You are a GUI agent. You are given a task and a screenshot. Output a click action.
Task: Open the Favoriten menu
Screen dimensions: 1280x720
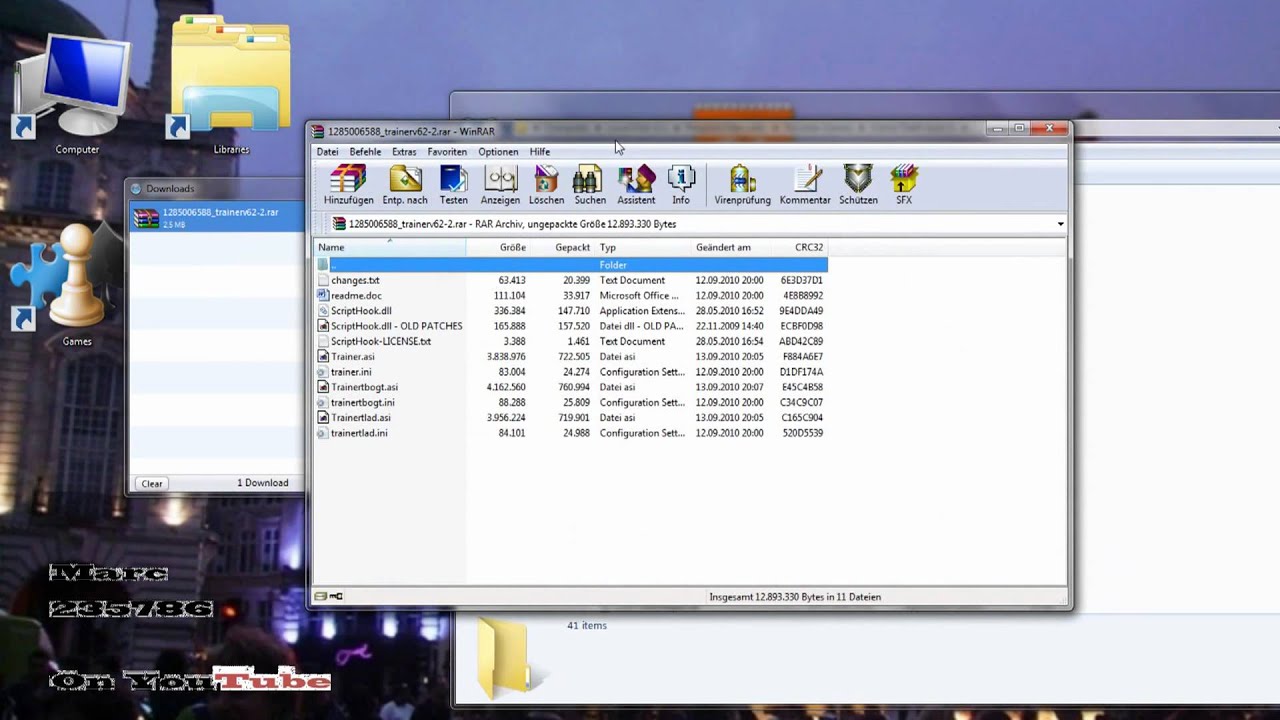pyautogui.click(x=447, y=152)
